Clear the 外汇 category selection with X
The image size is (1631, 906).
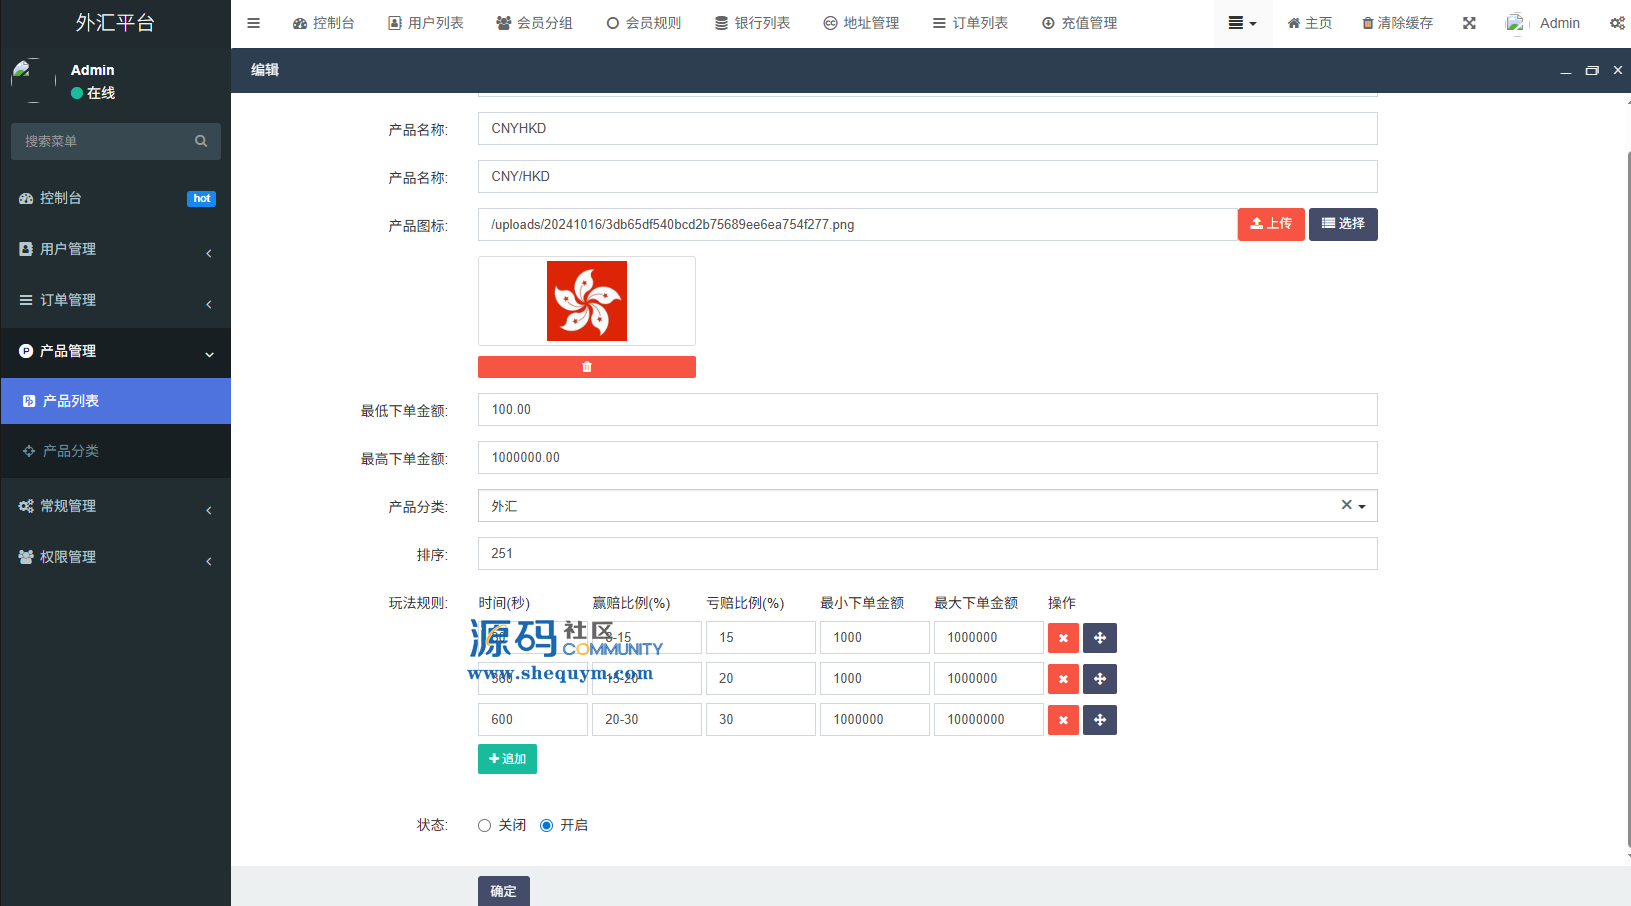pyautogui.click(x=1346, y=505)
